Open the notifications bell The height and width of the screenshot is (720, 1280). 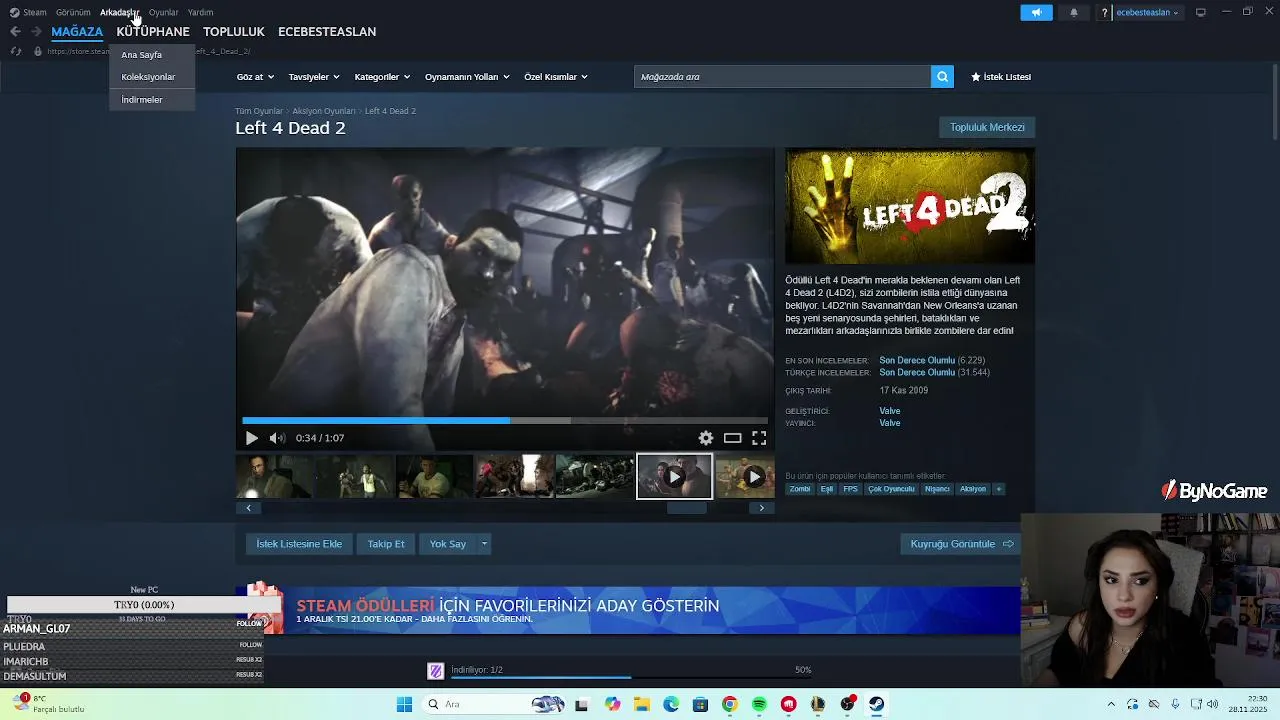[1074, 12]
